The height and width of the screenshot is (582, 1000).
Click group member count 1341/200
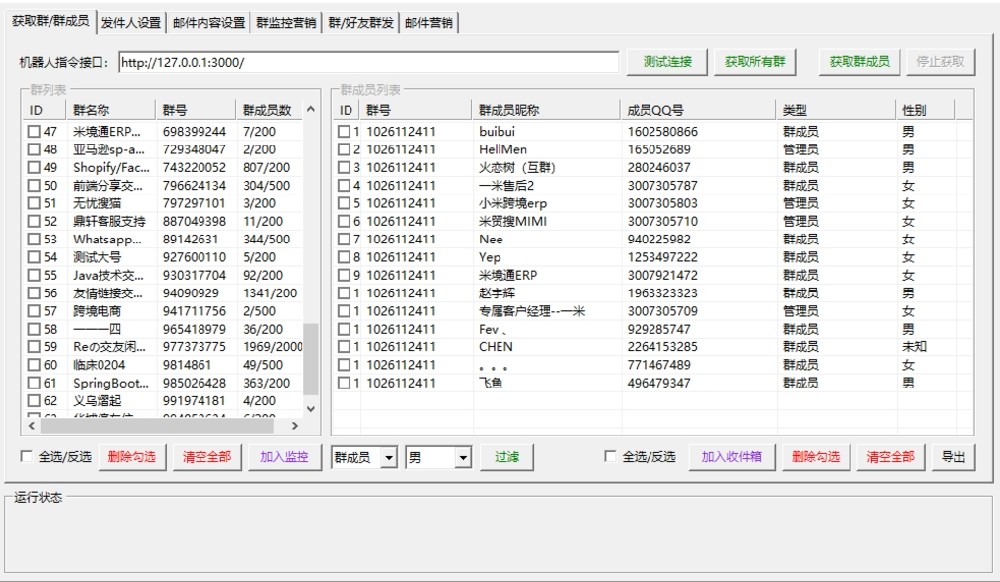[270, 293]
